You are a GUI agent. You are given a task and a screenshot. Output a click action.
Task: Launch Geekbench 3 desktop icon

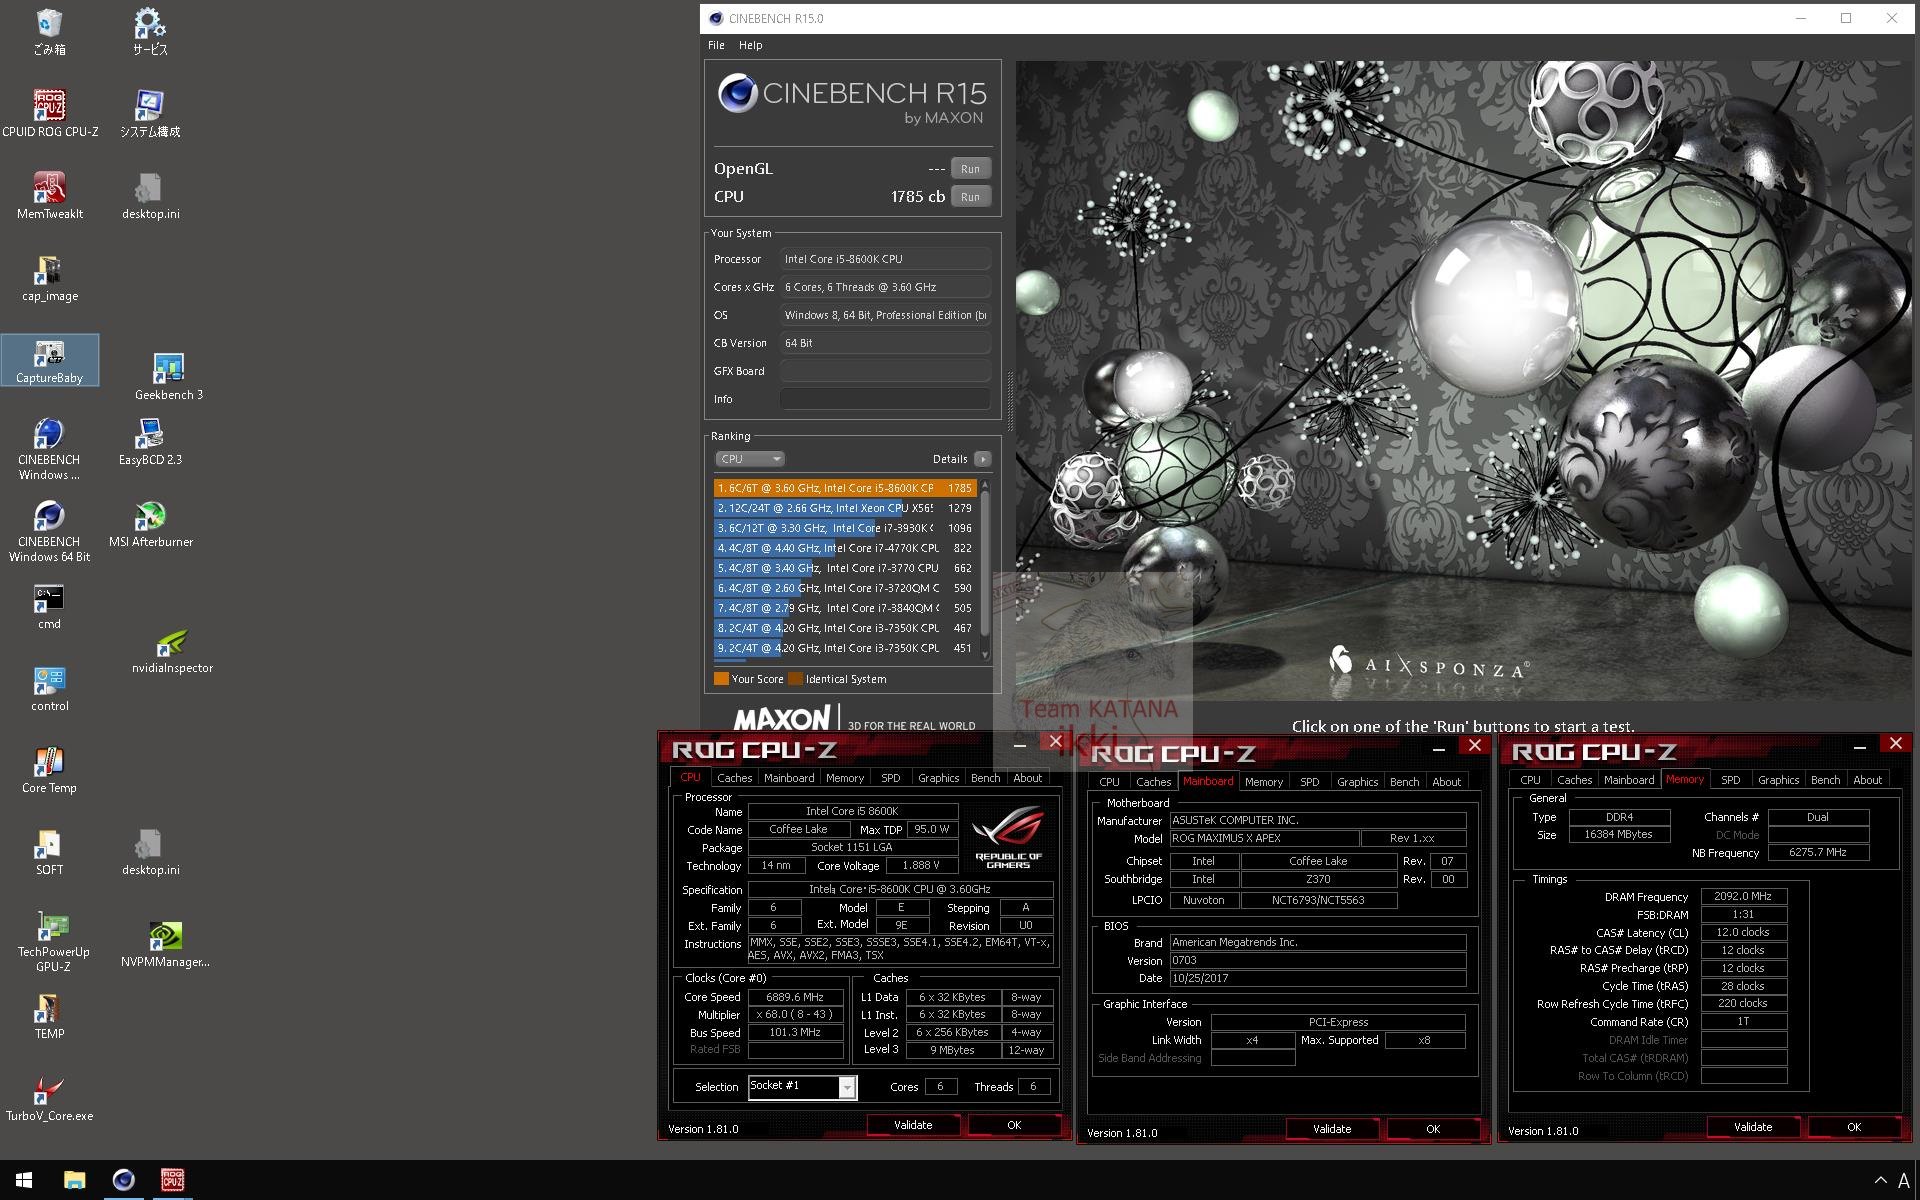(169, 377)
